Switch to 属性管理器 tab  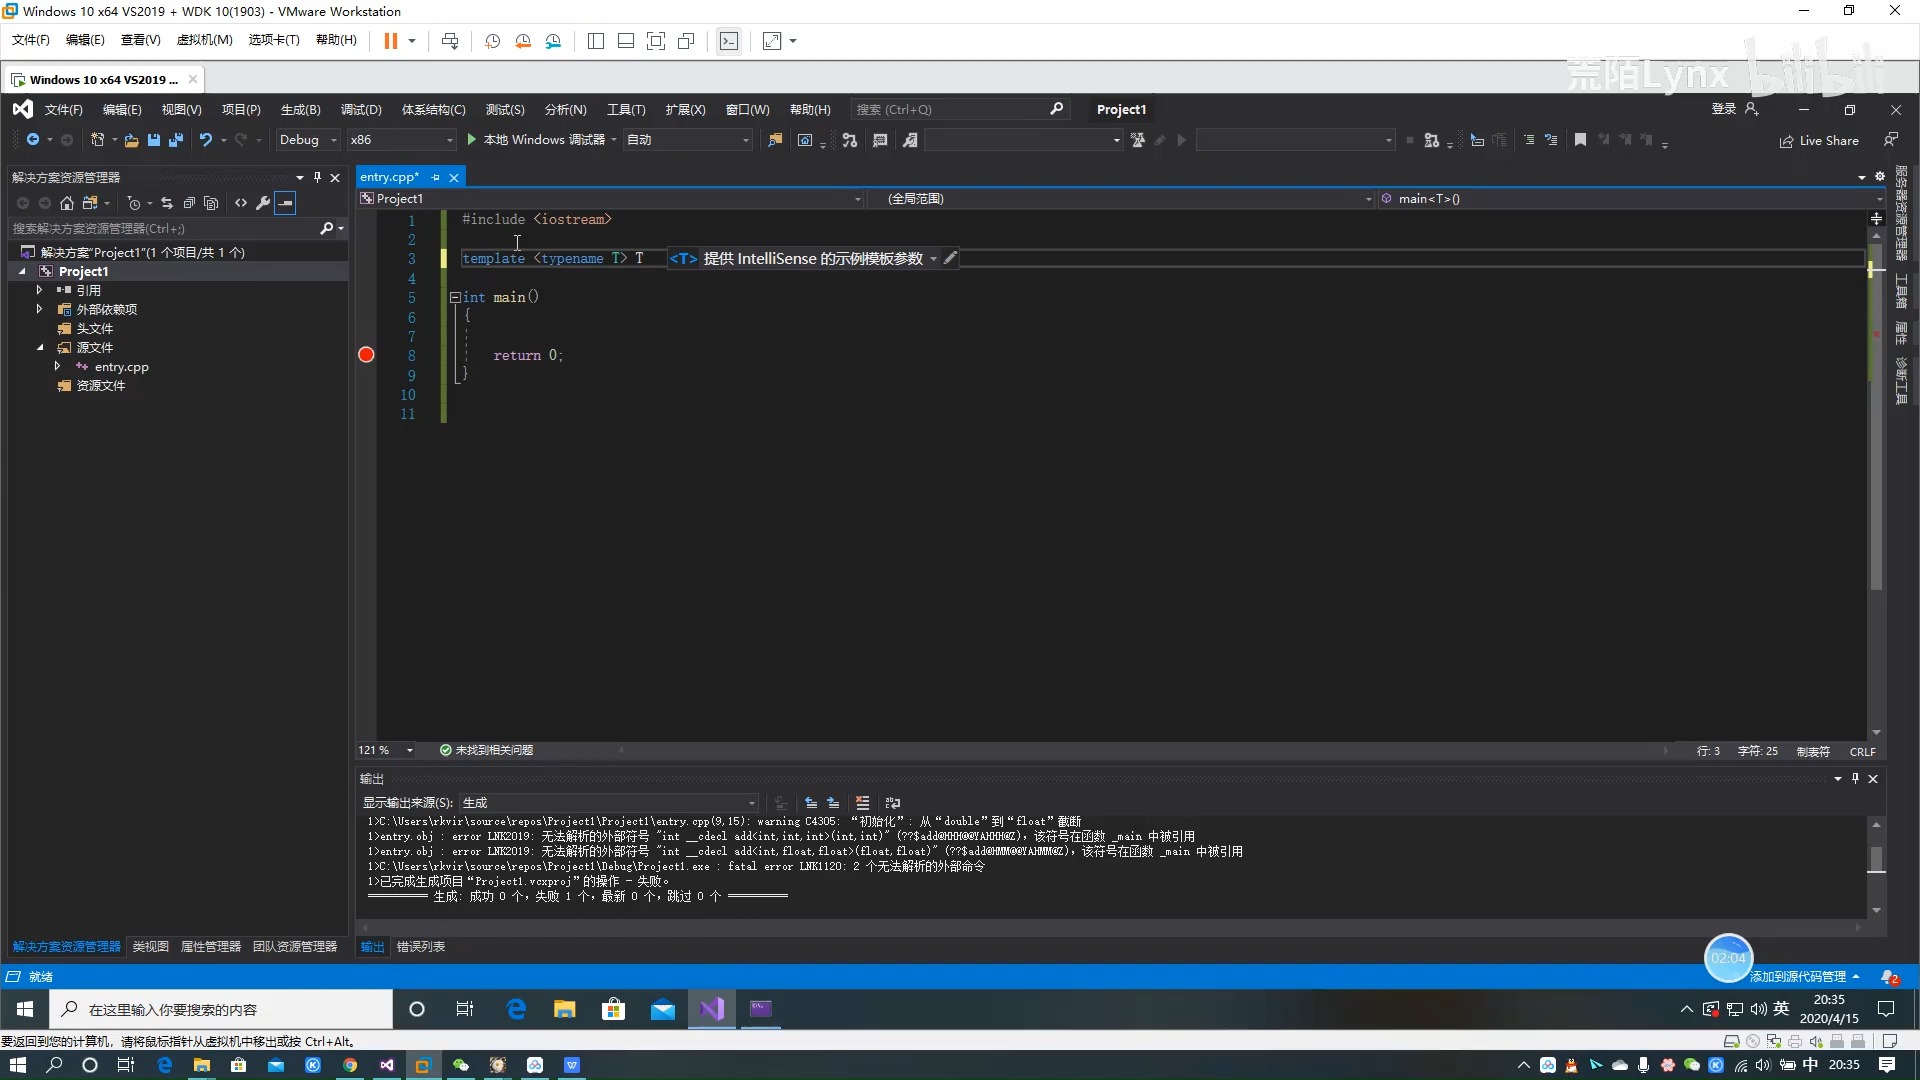(211, 947)
